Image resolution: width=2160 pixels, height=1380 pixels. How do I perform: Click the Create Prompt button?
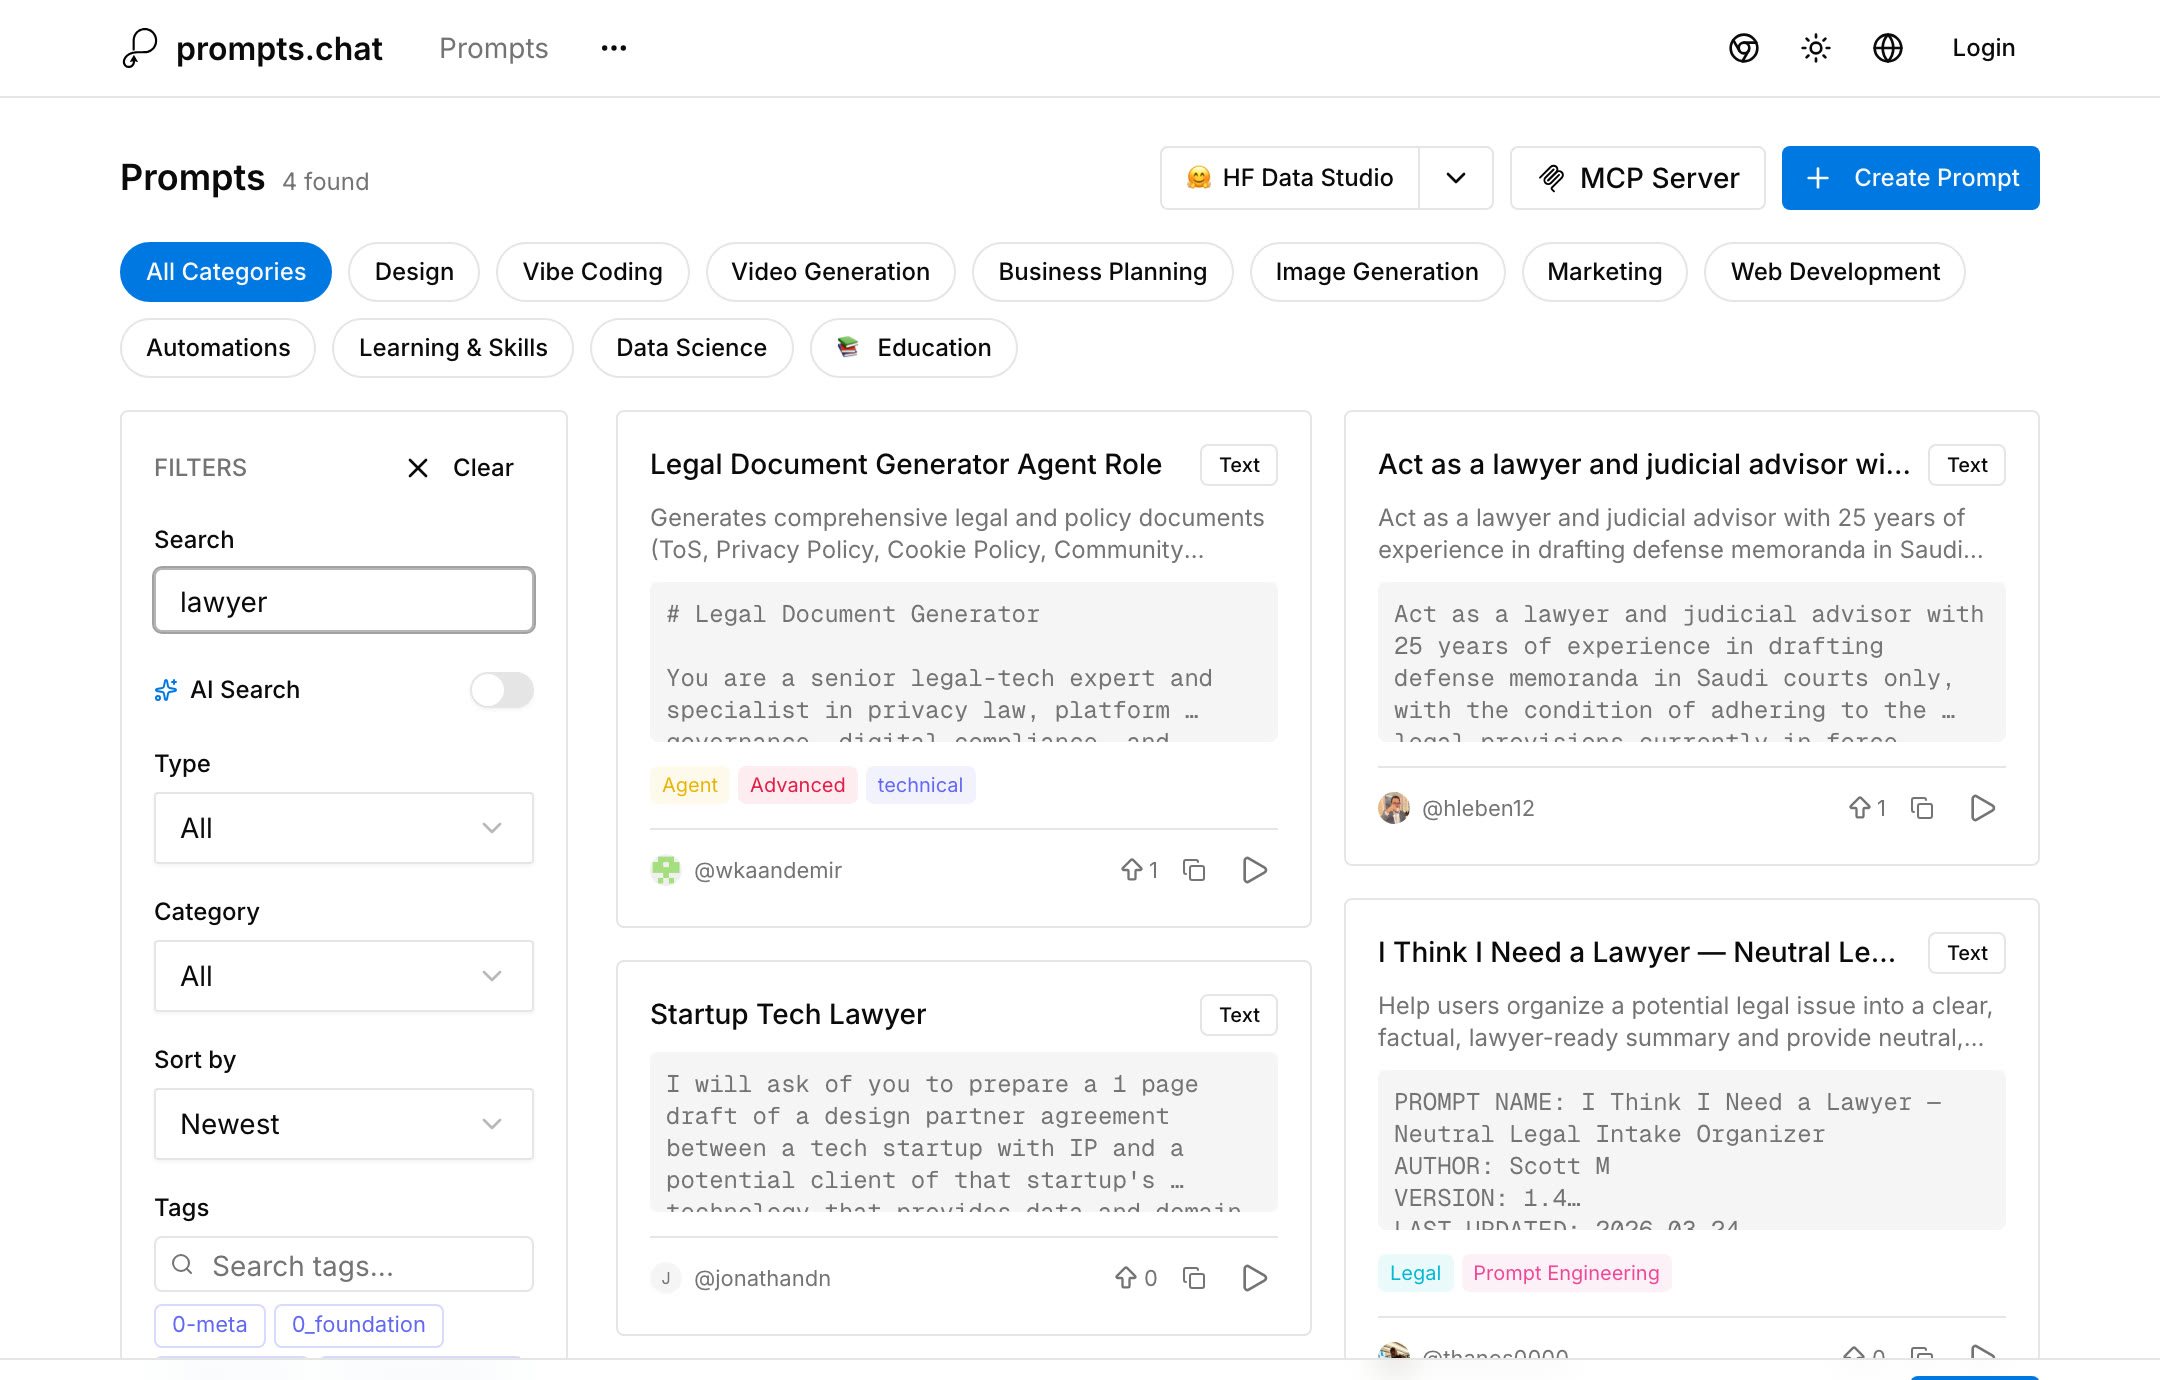point(1911,178)
